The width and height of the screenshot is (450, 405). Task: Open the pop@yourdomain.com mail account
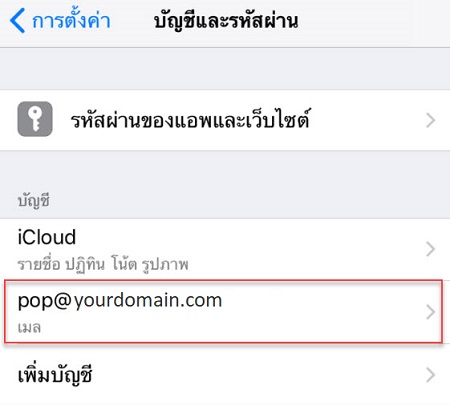pos(223,312)
